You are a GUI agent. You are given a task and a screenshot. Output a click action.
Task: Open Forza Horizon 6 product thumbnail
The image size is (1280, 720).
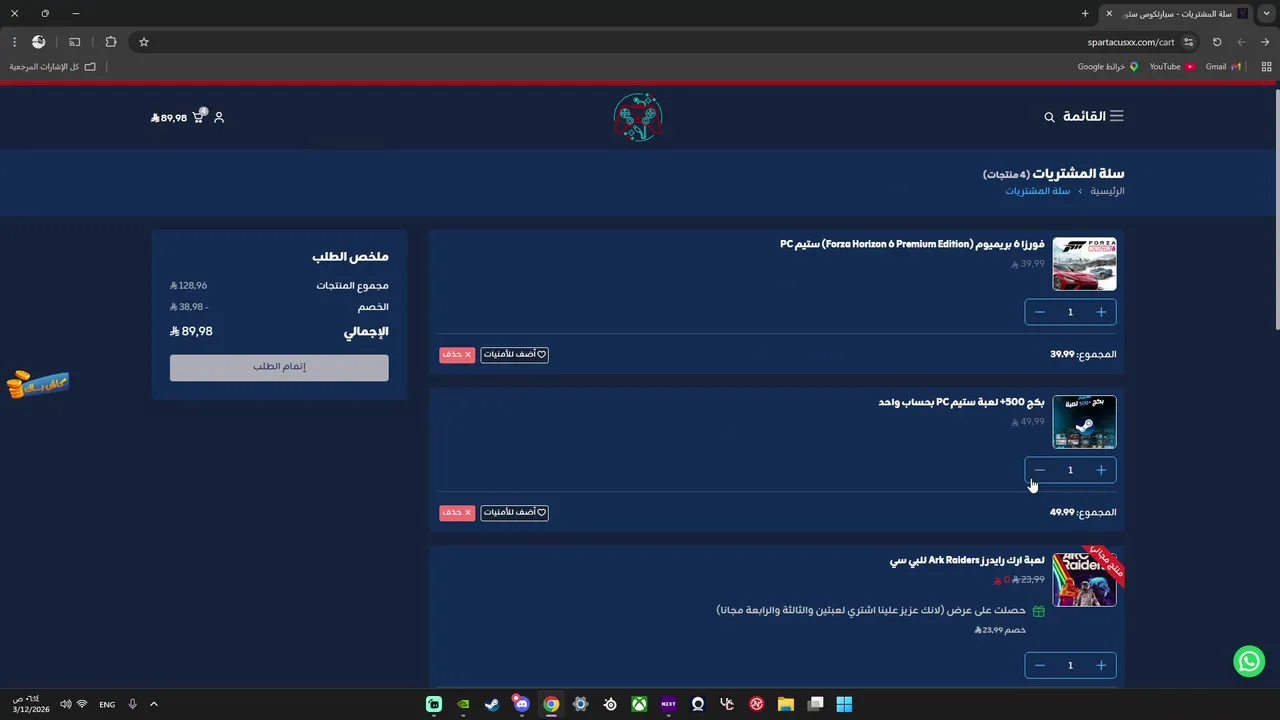pyautogui.click(x=1084, y=264)
